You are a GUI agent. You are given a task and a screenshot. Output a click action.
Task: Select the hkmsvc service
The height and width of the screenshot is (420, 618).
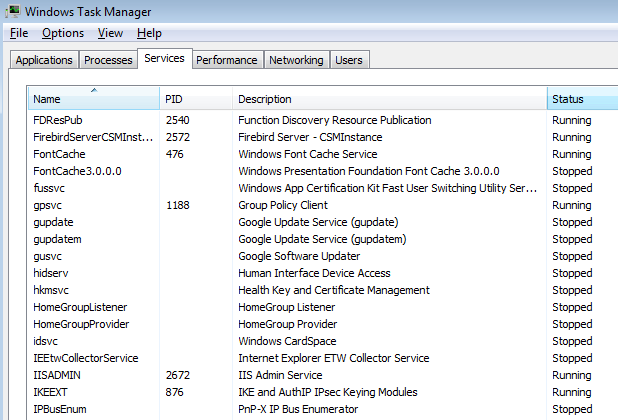51,290
